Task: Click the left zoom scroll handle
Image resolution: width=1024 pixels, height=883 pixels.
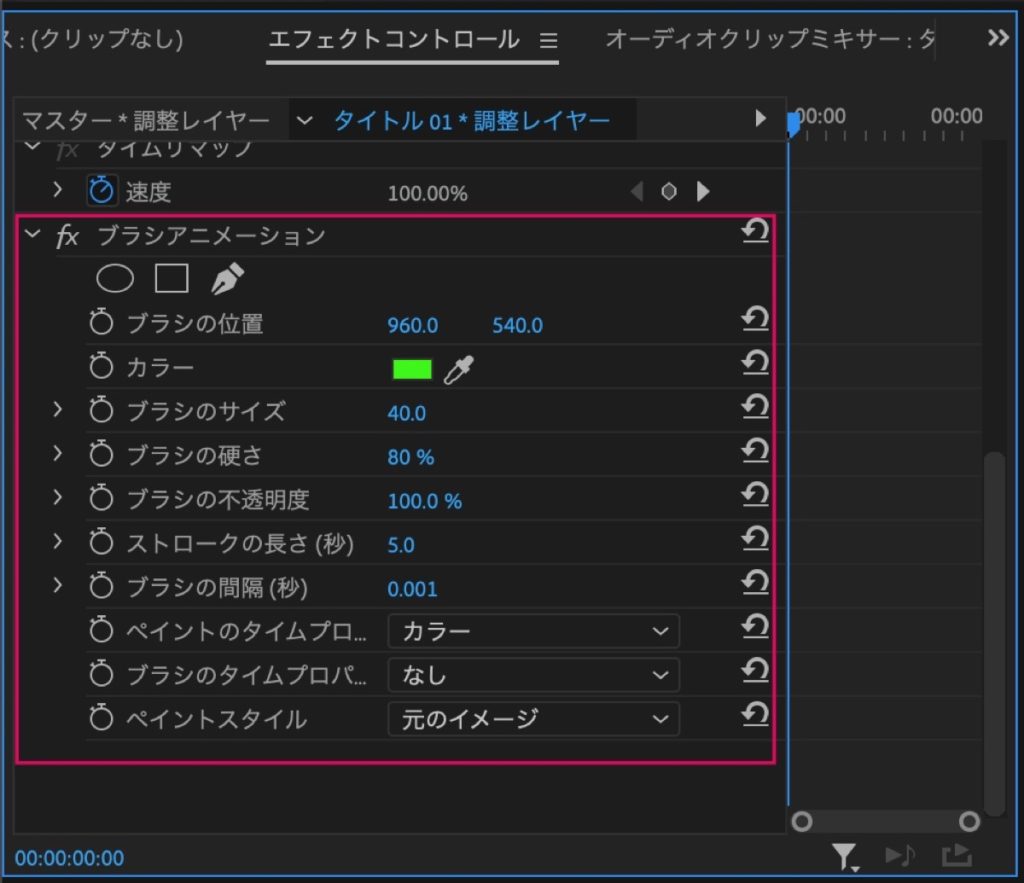Action: click(802, 821)
